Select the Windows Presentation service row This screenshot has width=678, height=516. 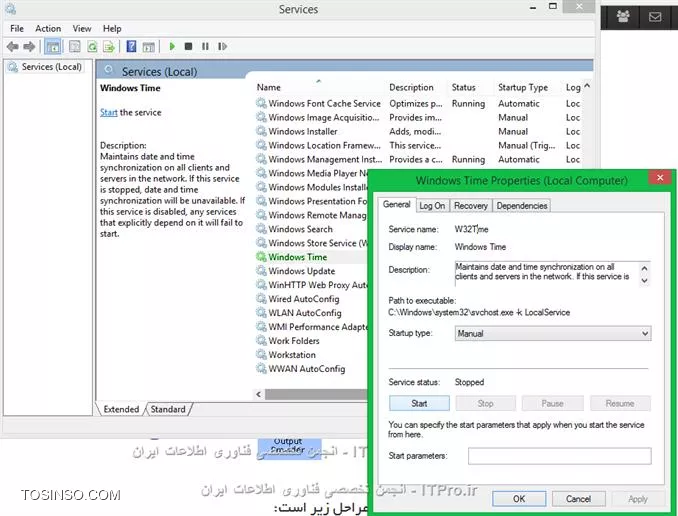point(311,201)
